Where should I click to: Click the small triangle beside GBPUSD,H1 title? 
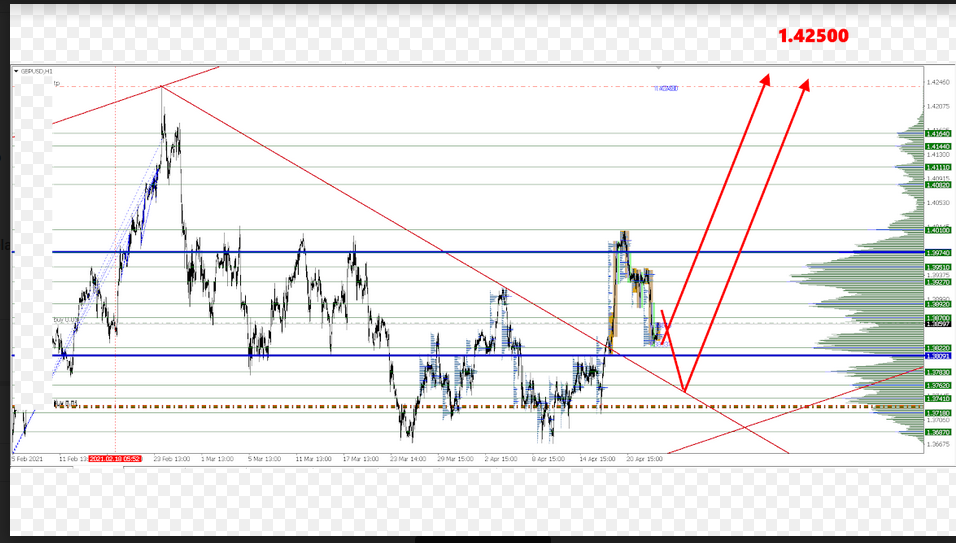coord(16,72)
